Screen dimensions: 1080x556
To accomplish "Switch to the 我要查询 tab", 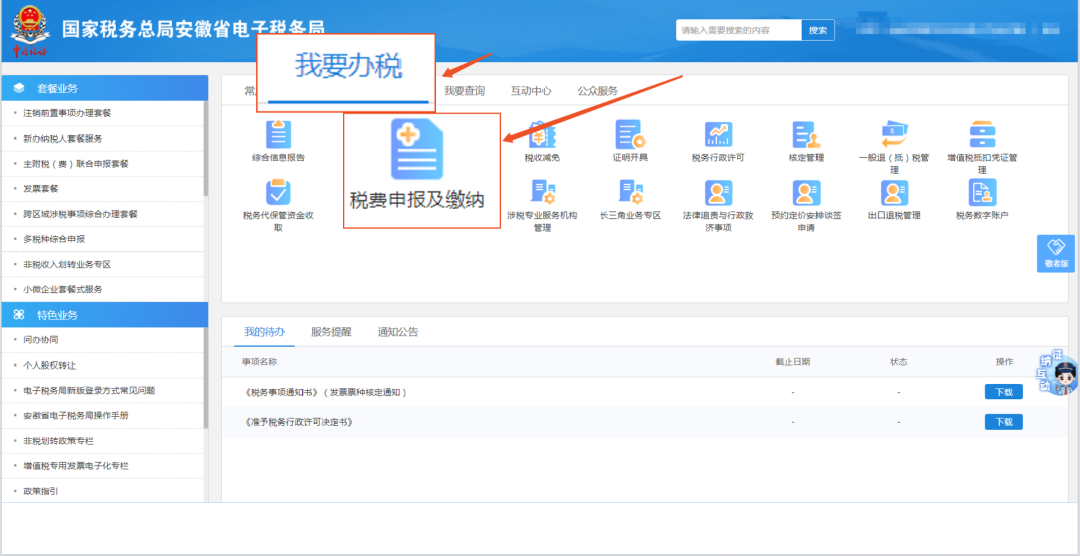I will coord(464,90).
